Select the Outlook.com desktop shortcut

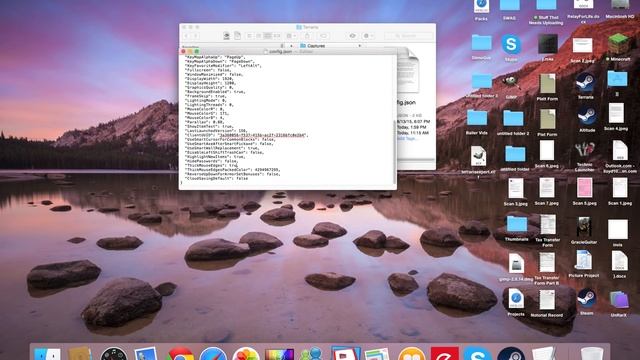[x=620, y=151]
